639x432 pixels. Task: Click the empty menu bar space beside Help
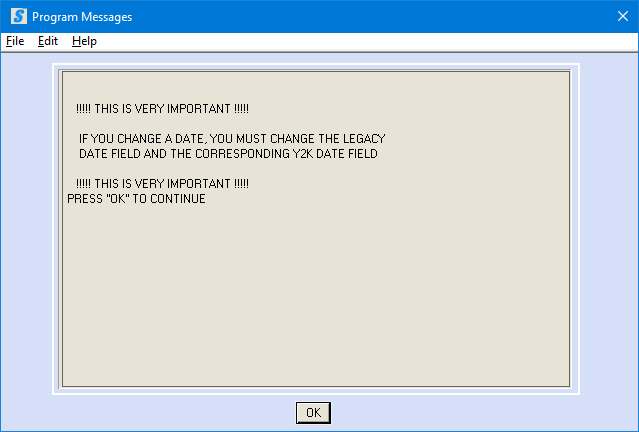367,41
